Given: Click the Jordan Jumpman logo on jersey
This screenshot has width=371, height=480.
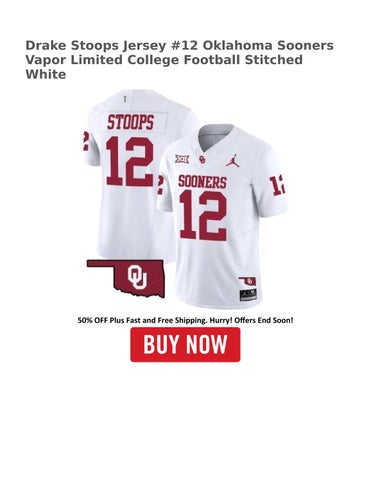Looking at the screenshot, I should (234, 160).
